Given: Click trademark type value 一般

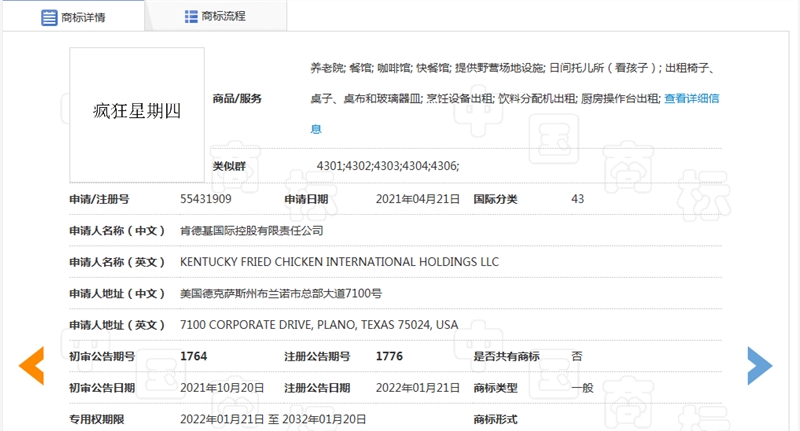Looking at the screenshot, I should click(582, 388).
